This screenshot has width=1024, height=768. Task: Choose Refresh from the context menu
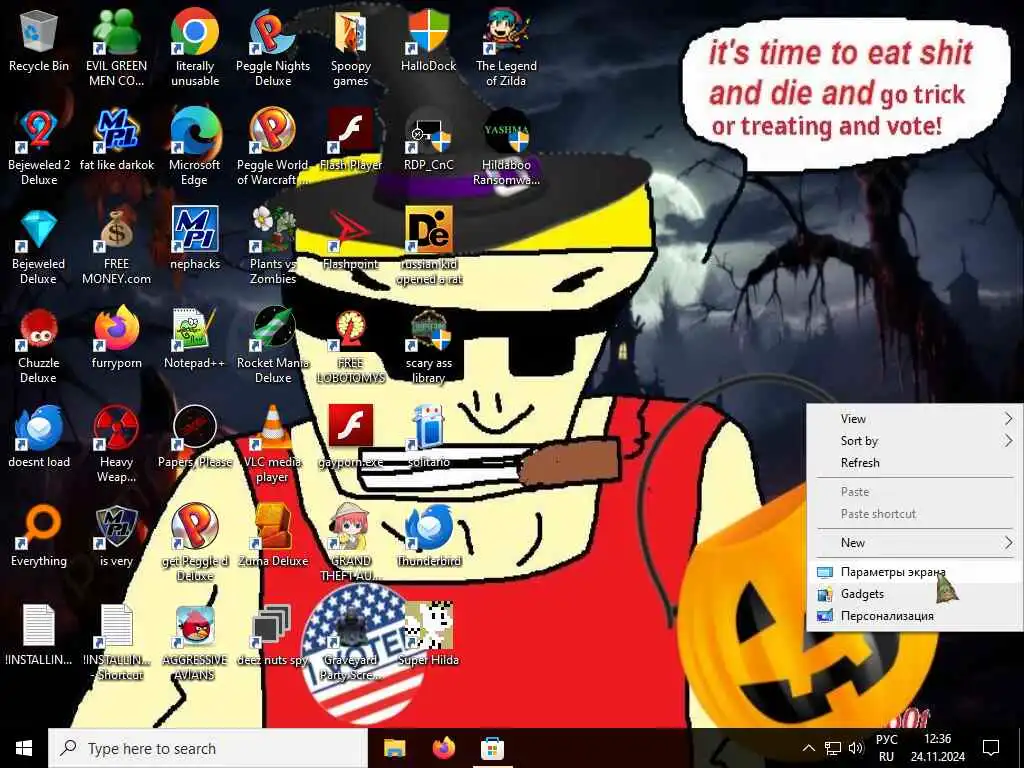(x=915, y=463)
